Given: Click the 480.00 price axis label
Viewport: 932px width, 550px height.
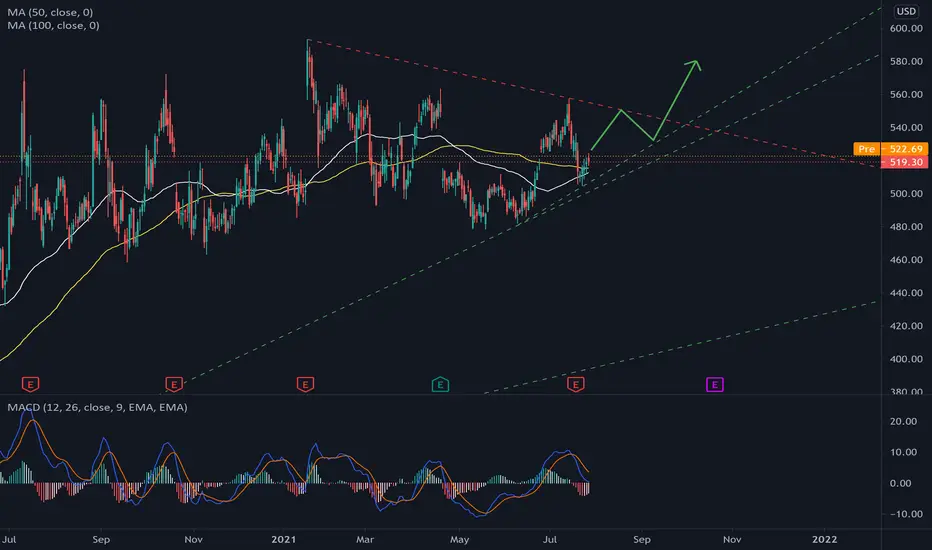Looking at the screenshot, I should click(906, 227).
